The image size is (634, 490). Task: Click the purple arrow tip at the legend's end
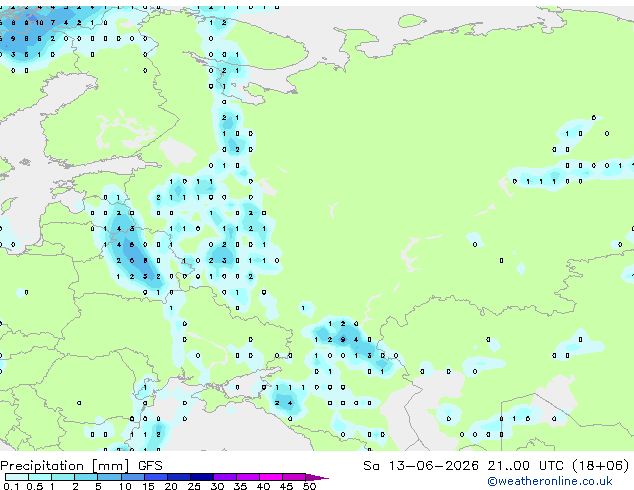coord(317,477)
